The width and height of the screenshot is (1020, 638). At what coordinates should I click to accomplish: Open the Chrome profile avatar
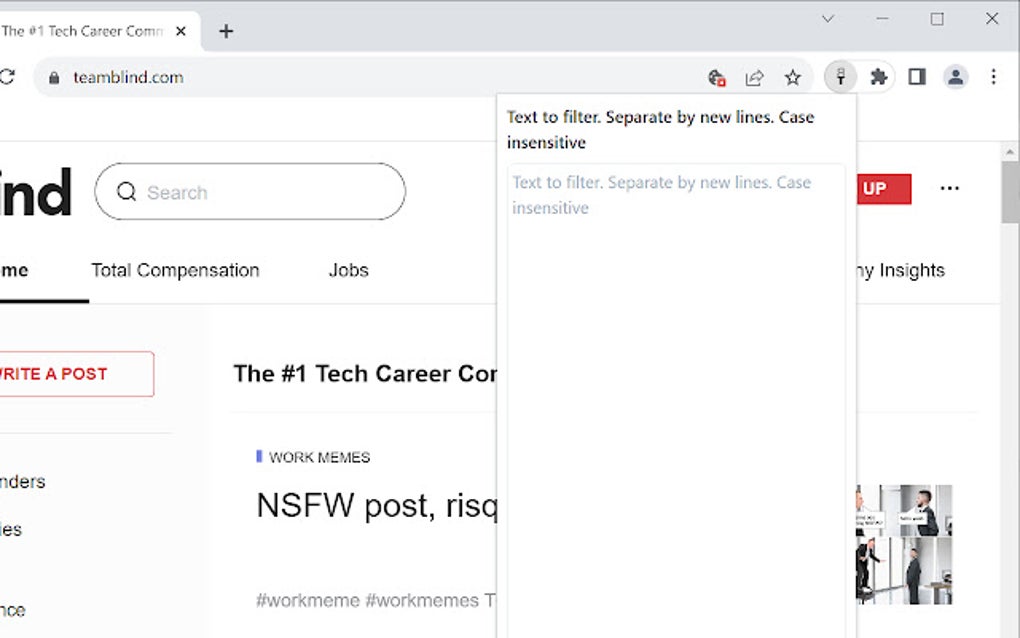coord(956,77)
